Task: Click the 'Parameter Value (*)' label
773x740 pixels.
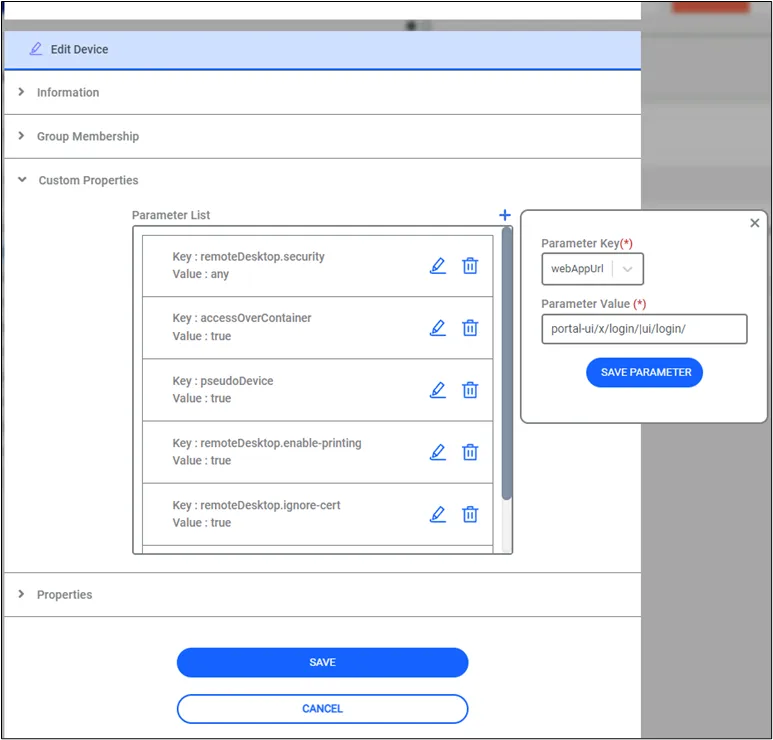Action: 594,304
